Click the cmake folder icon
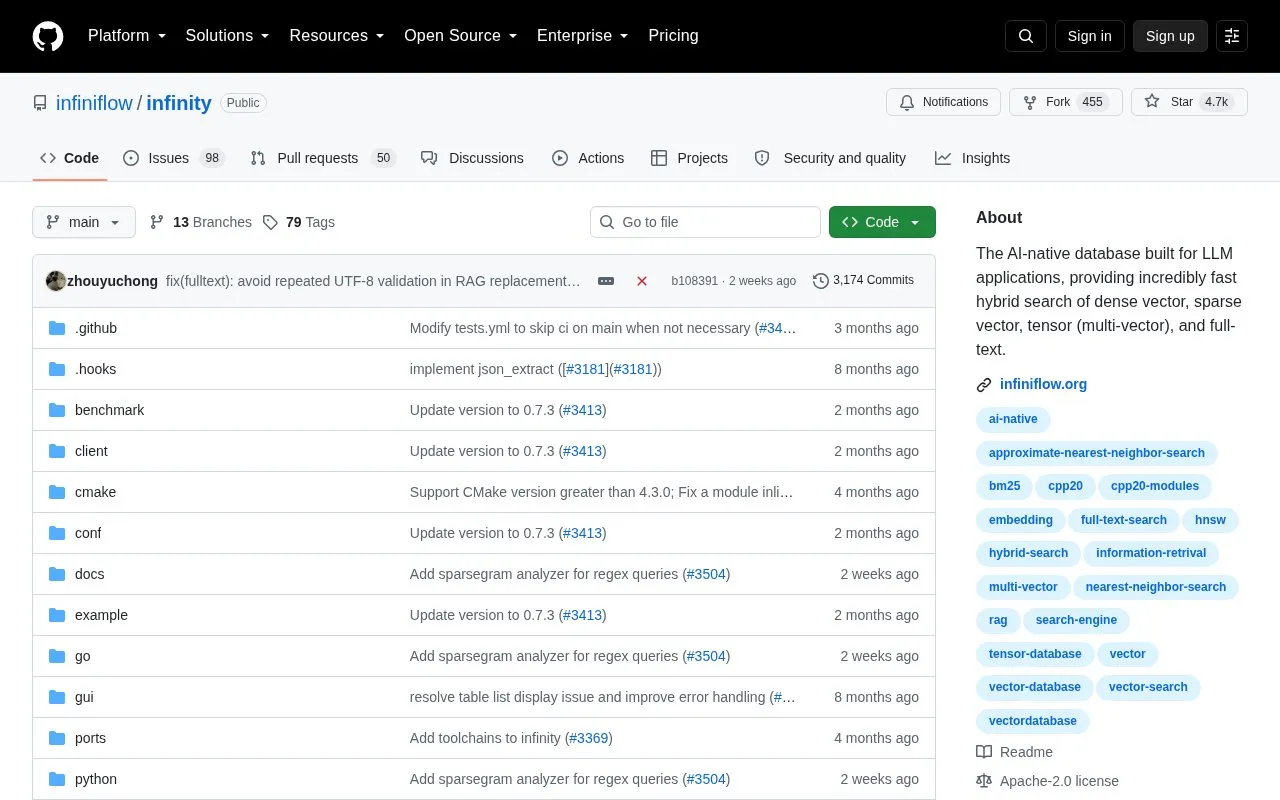 pyautogui.click(x=57, y=492)
